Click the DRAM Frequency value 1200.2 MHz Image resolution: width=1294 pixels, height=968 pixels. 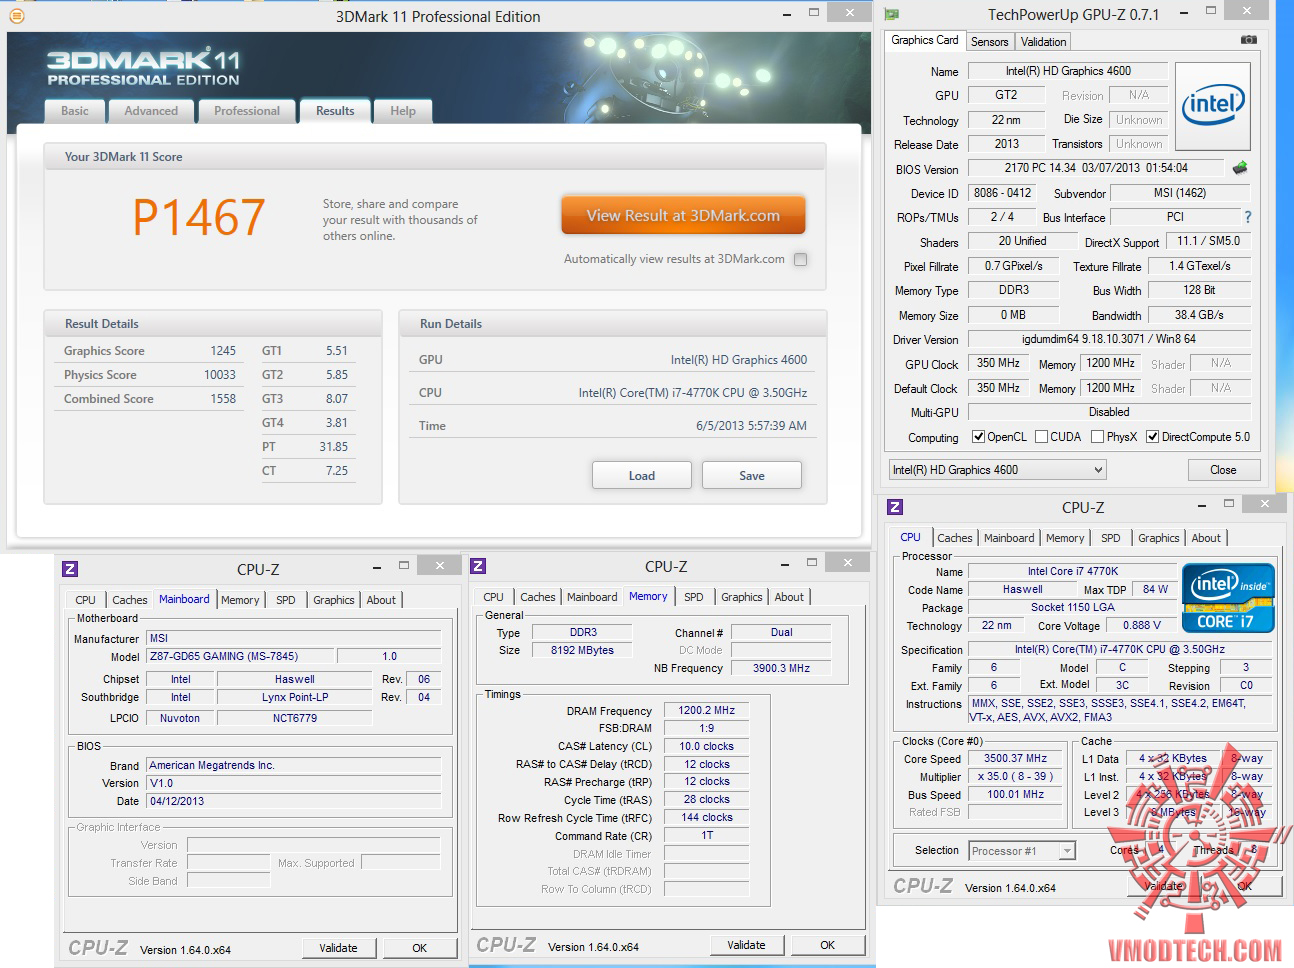(x=707, y=710)
